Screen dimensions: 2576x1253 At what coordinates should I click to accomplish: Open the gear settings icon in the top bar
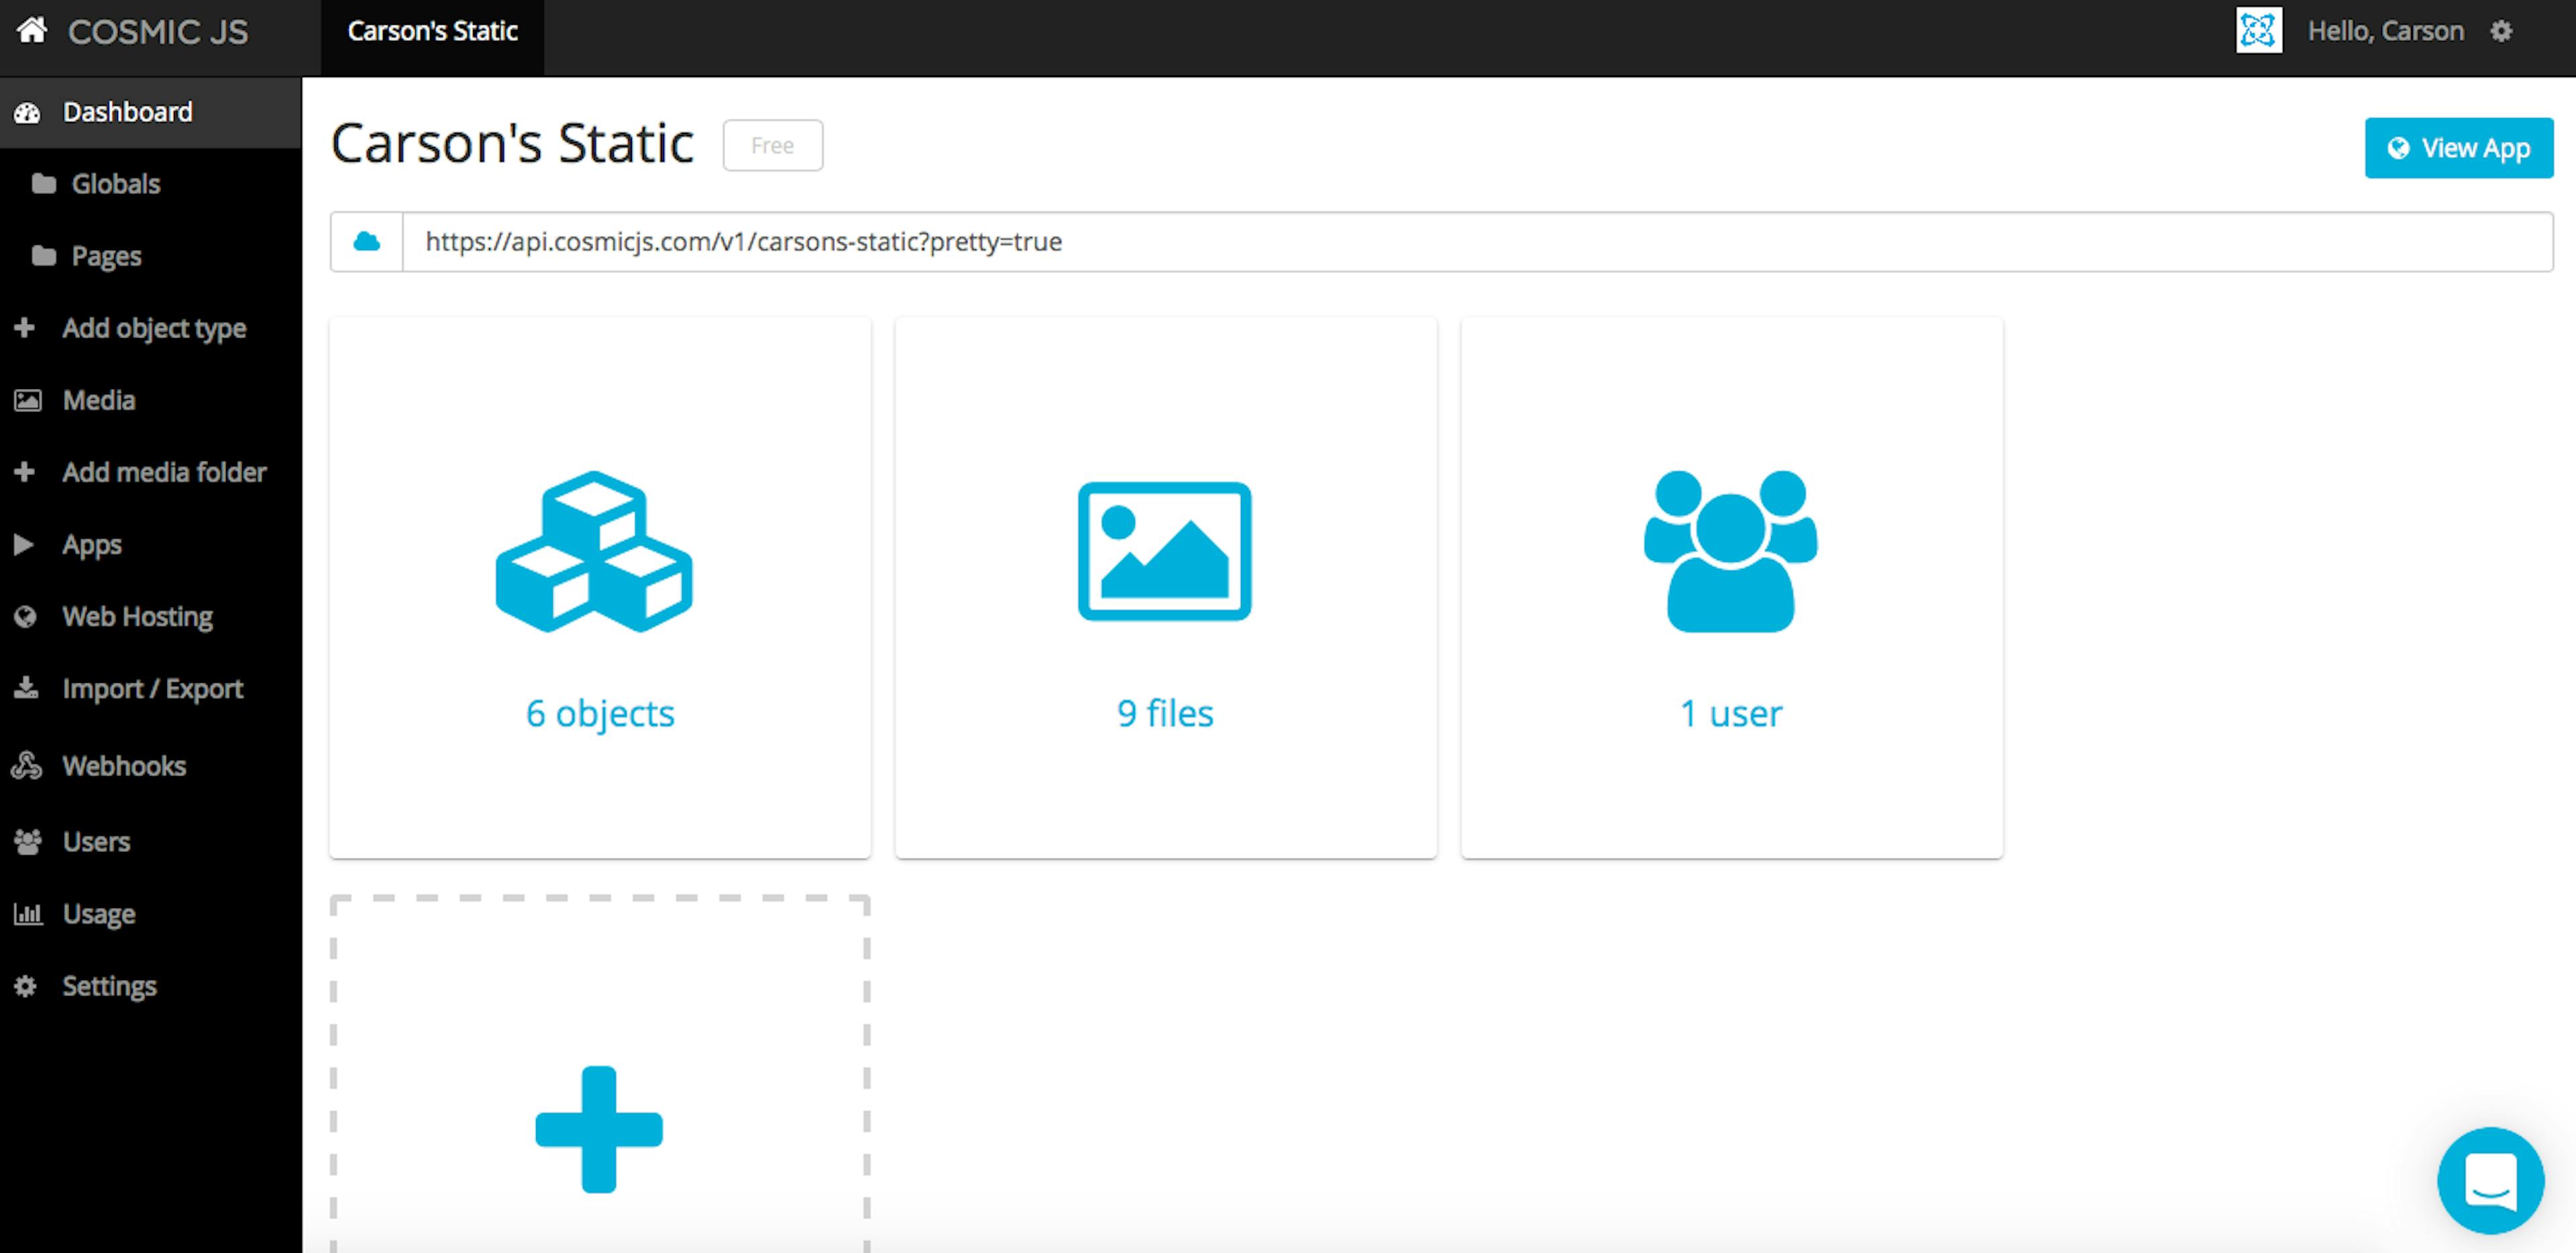coord(2501,31)
